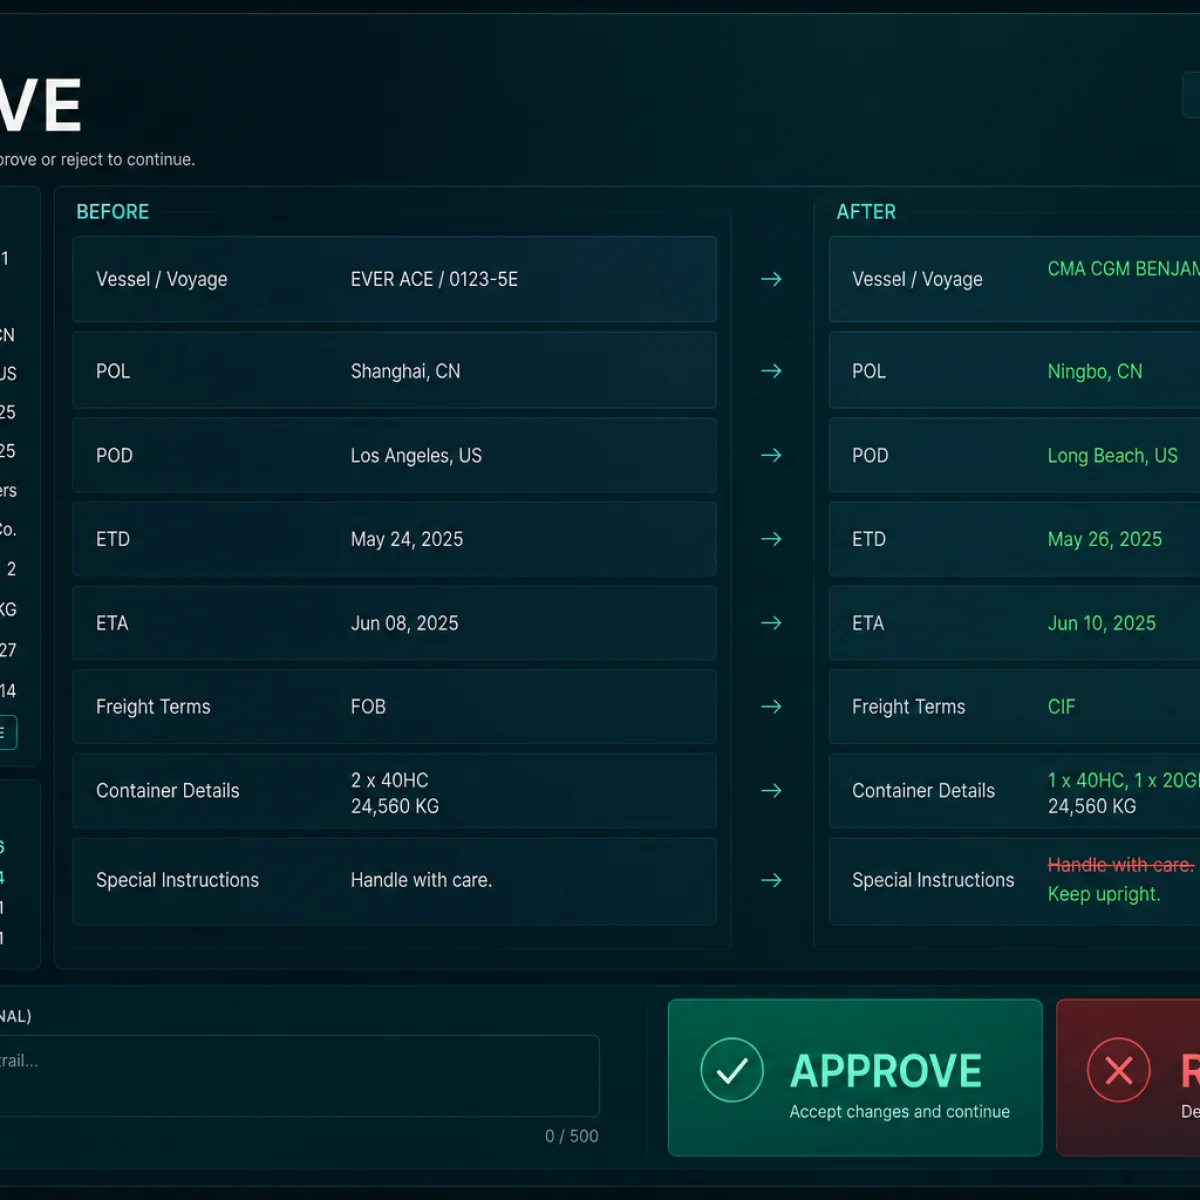1200x1200 pixels.
Task: Select 'EVER ACE / 0123-5E' value
Action: click(434, 279)
